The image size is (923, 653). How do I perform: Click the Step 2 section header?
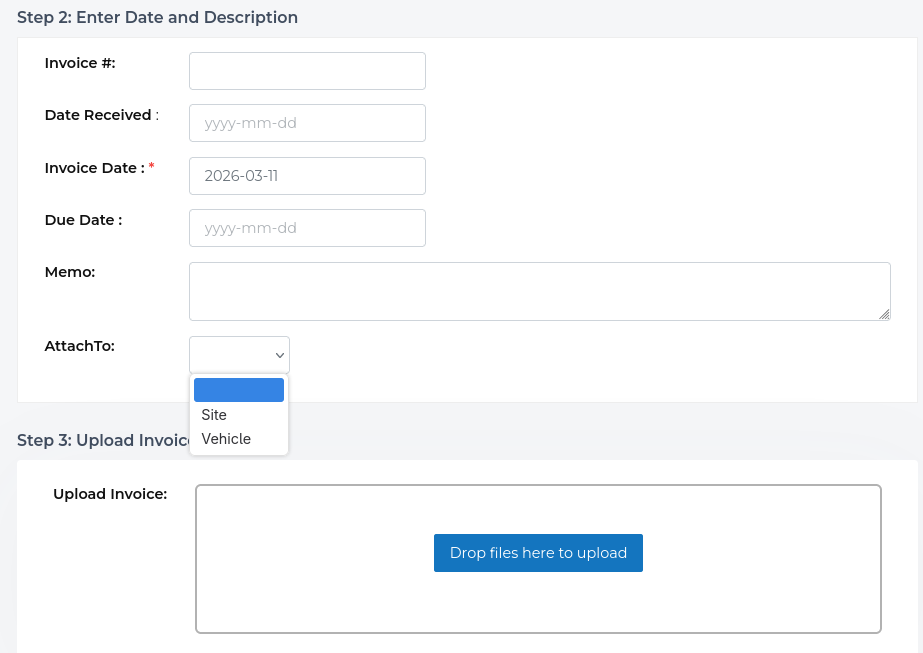pyautogui.click(x=157, y=17)
